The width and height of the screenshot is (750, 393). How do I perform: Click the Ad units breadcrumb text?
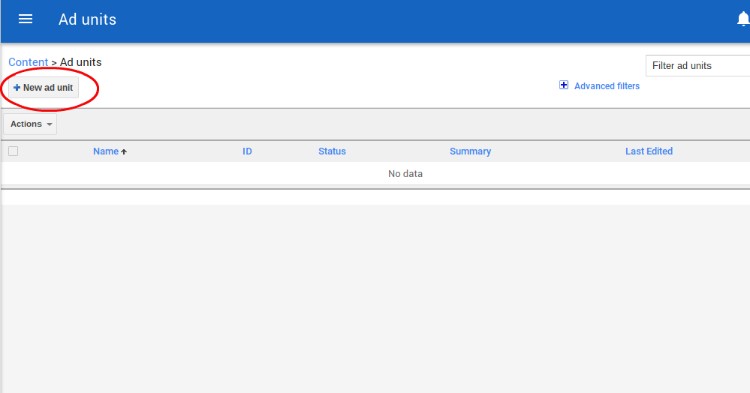point(80,62)
